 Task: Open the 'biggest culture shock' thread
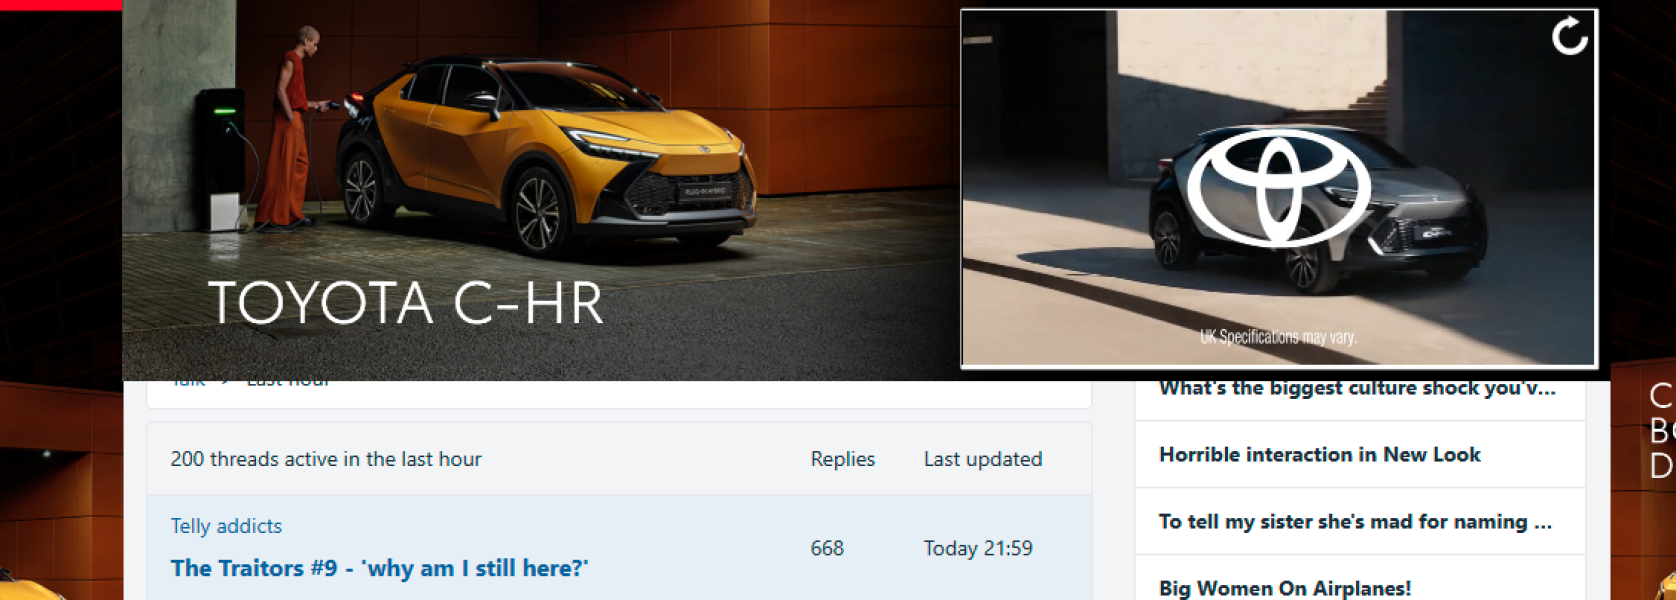pos(1357,388)
